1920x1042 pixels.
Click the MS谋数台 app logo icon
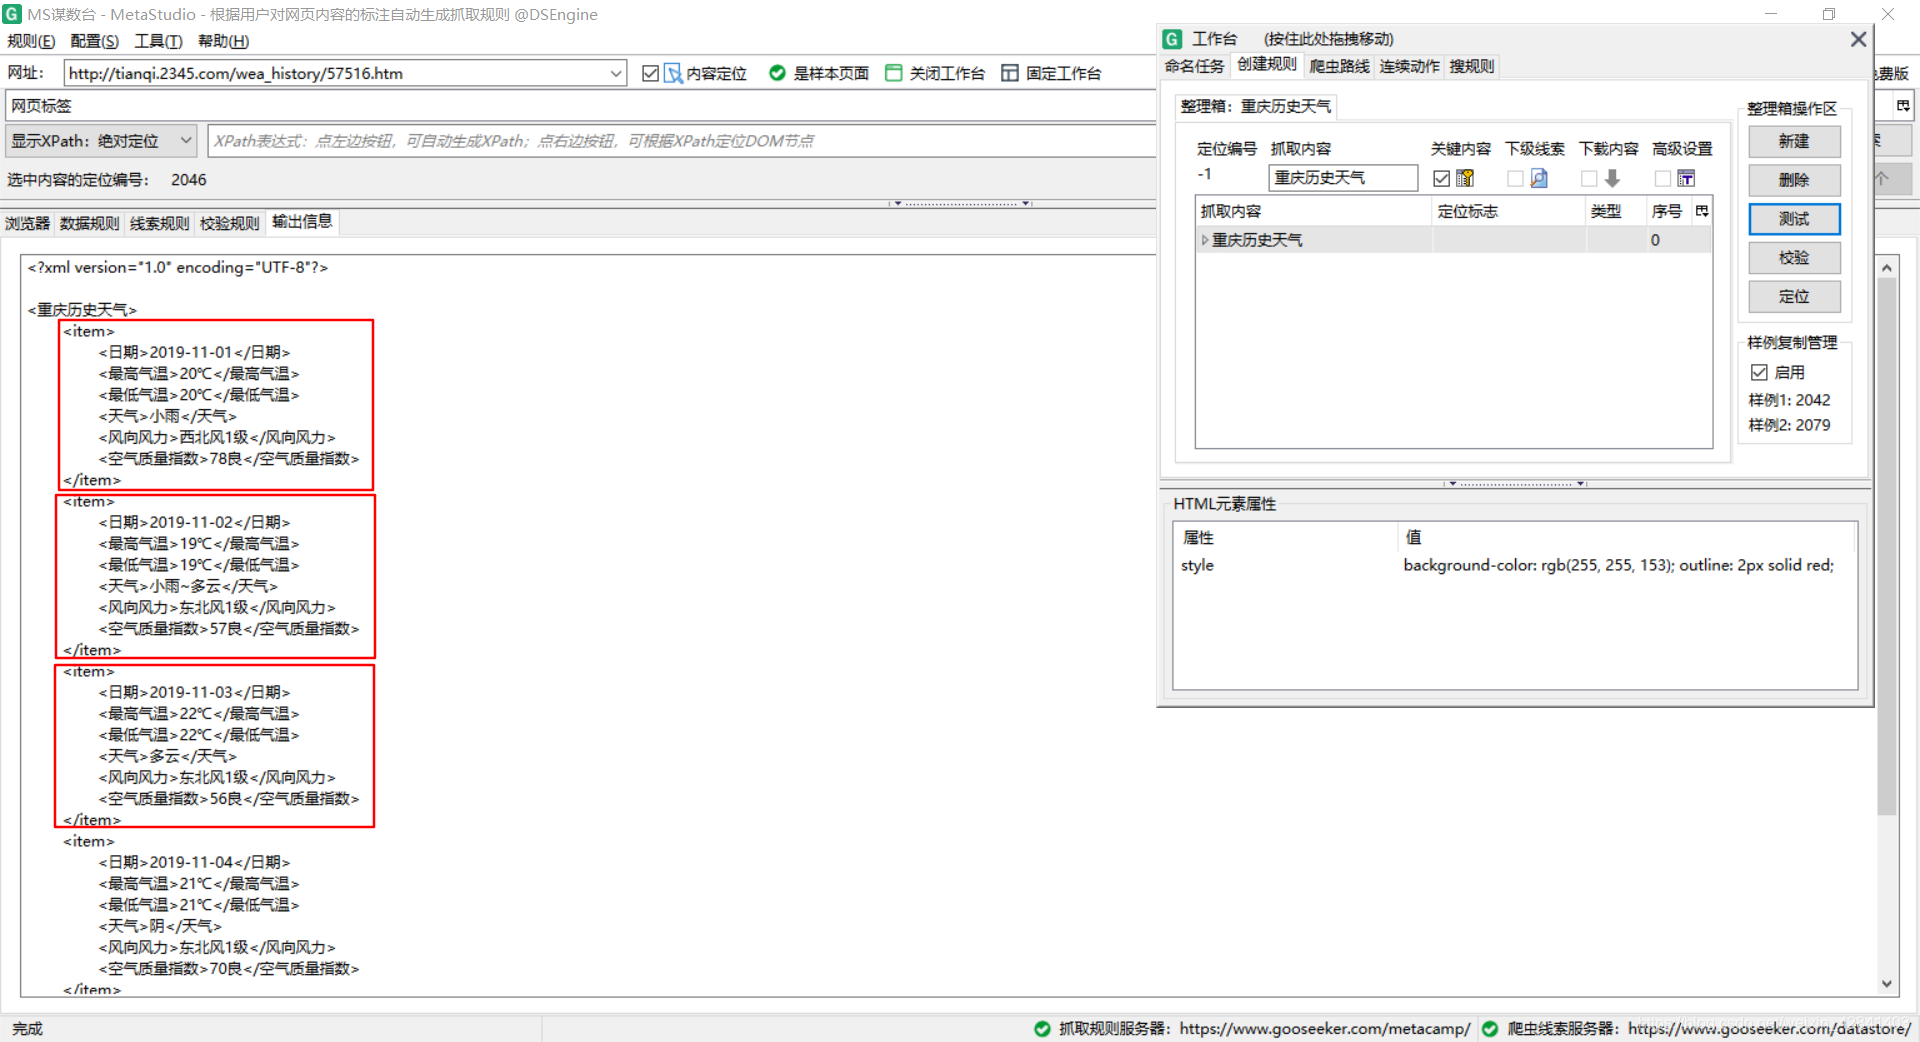tap(12, 14)
